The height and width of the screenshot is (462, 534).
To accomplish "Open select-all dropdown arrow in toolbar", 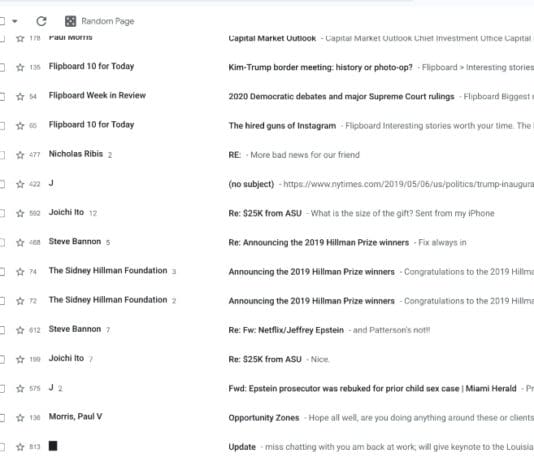I will click(x=15, y=21).
